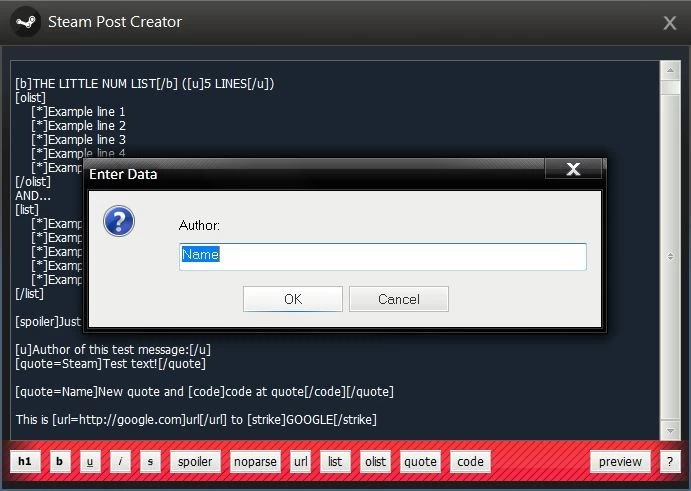The image size is (691, 491).
Task: Click the 'Enter Data' dialog title
Action: pyautogui.click(x=123, y=175)
